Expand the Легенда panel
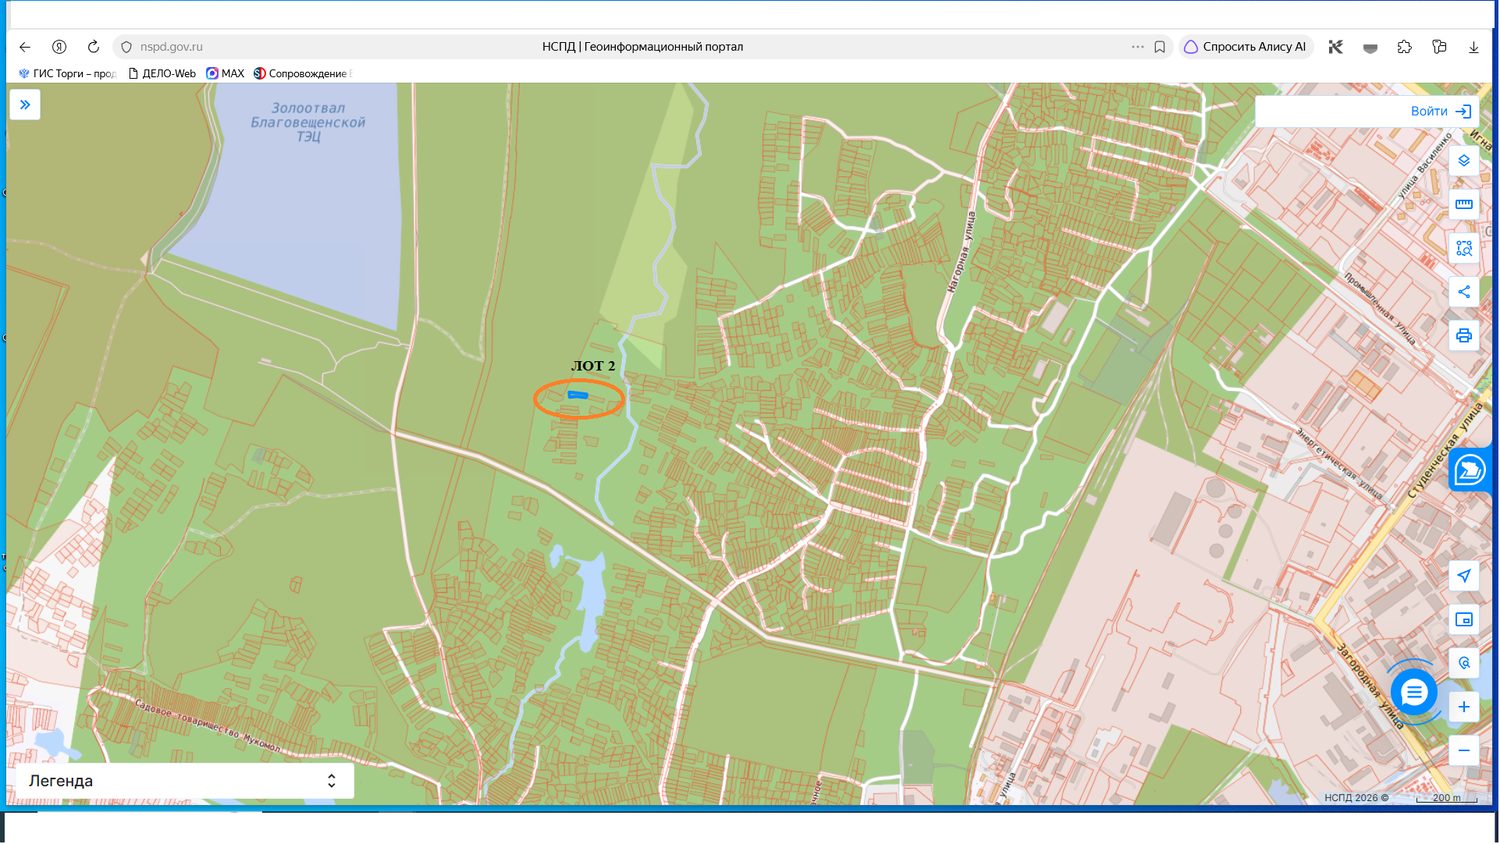The width and height of the screenshot is (1500, 844). 185,781
